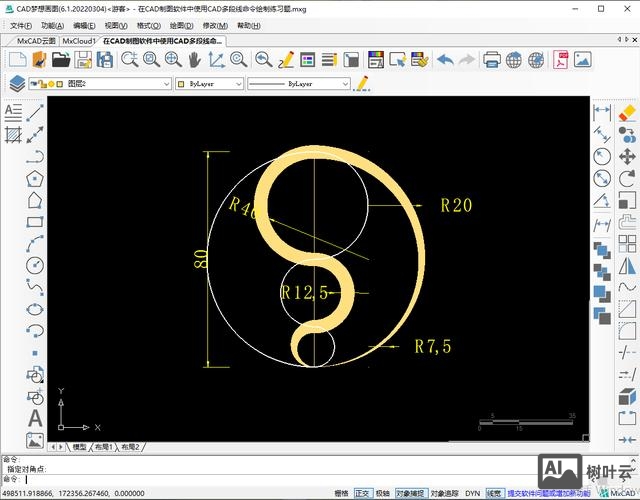The height and width of the screenshot is (500, 640).
Task: Export drawing with the PDF icon
Action: point(562,60)
